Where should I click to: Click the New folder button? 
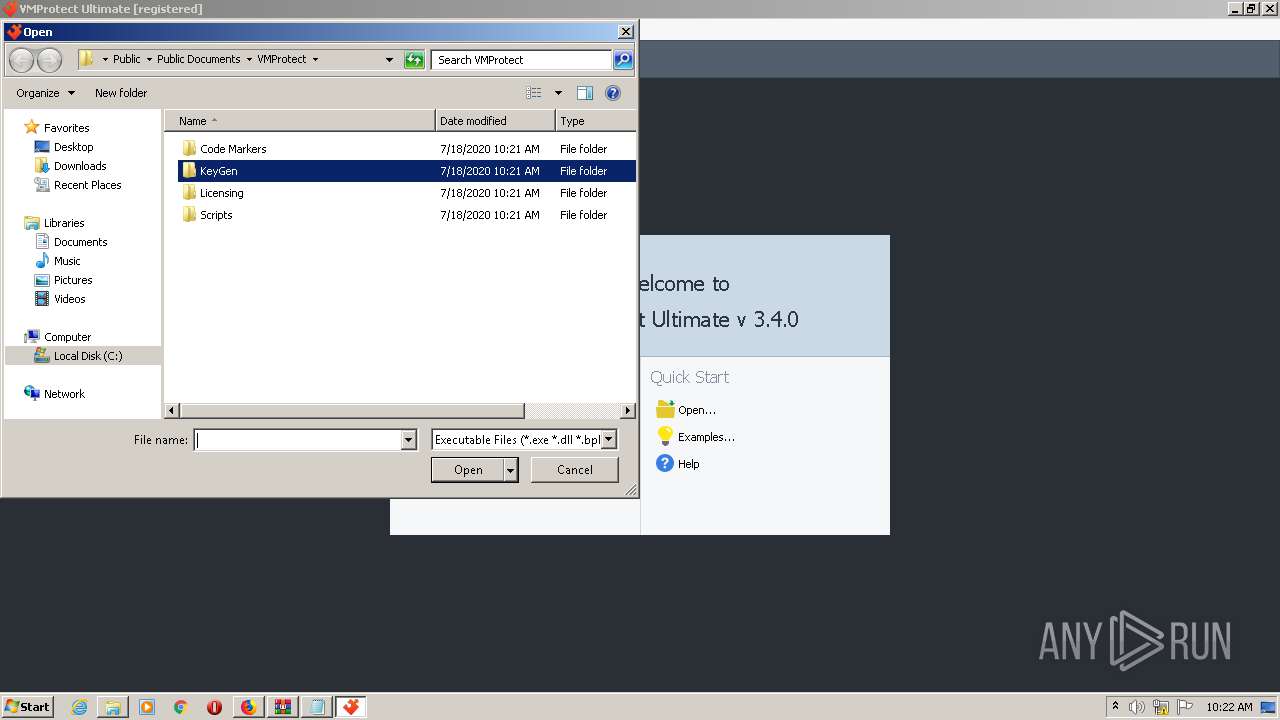(x=121, y=93)
